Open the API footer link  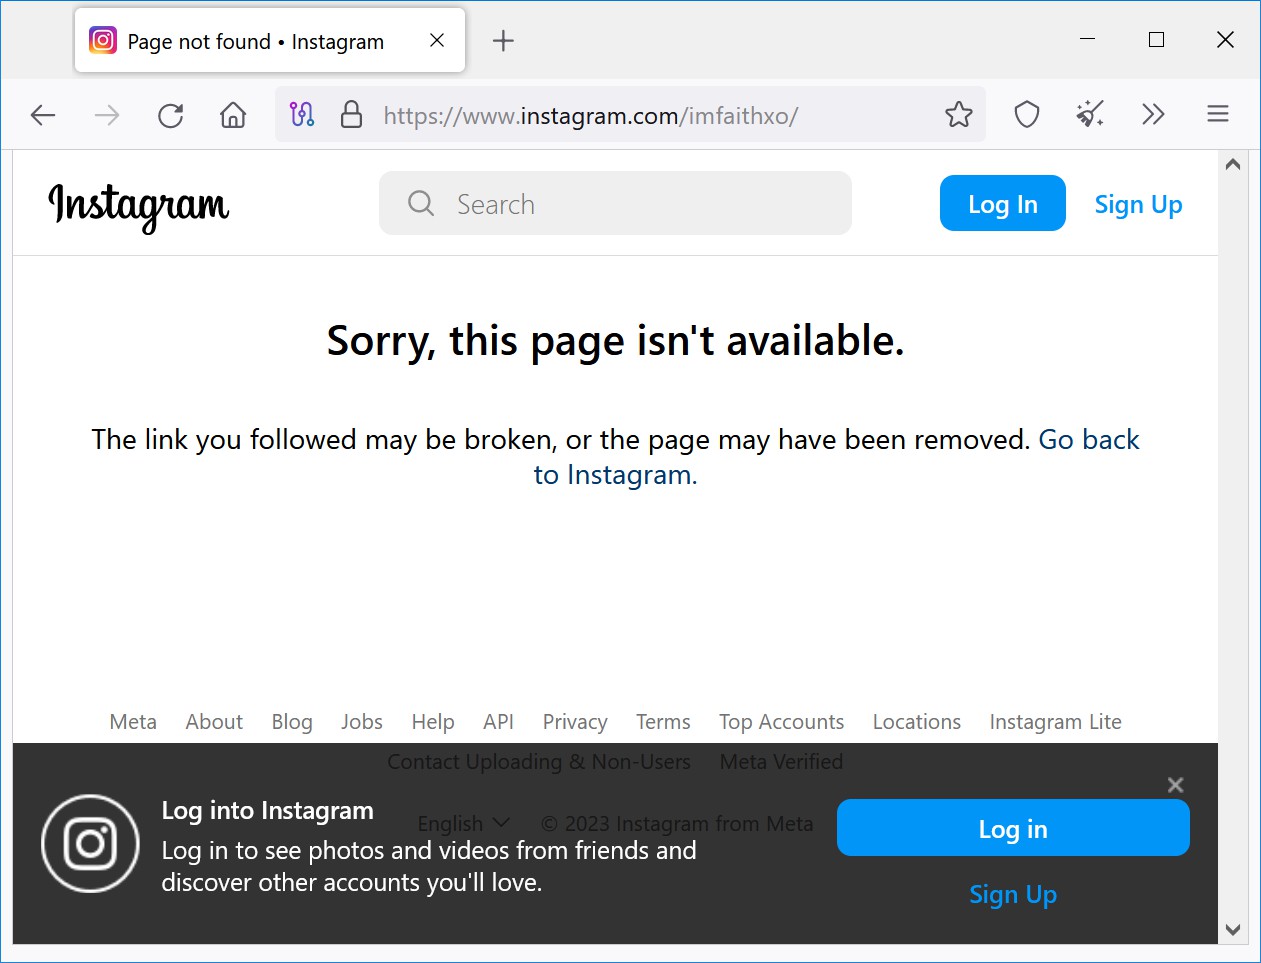pos(498,722)
